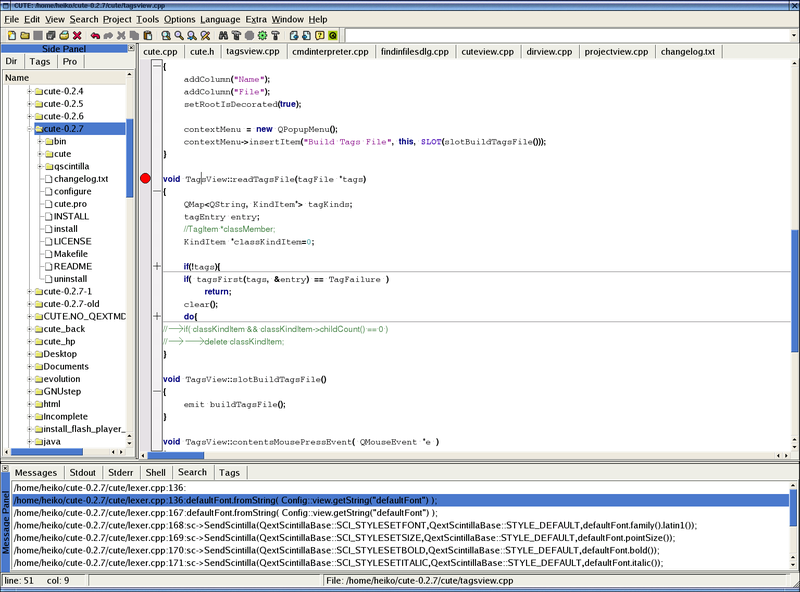Open the toolbar combo box dropdown arrow
Viewport: 800px width, 592px height.
[793, 35]
